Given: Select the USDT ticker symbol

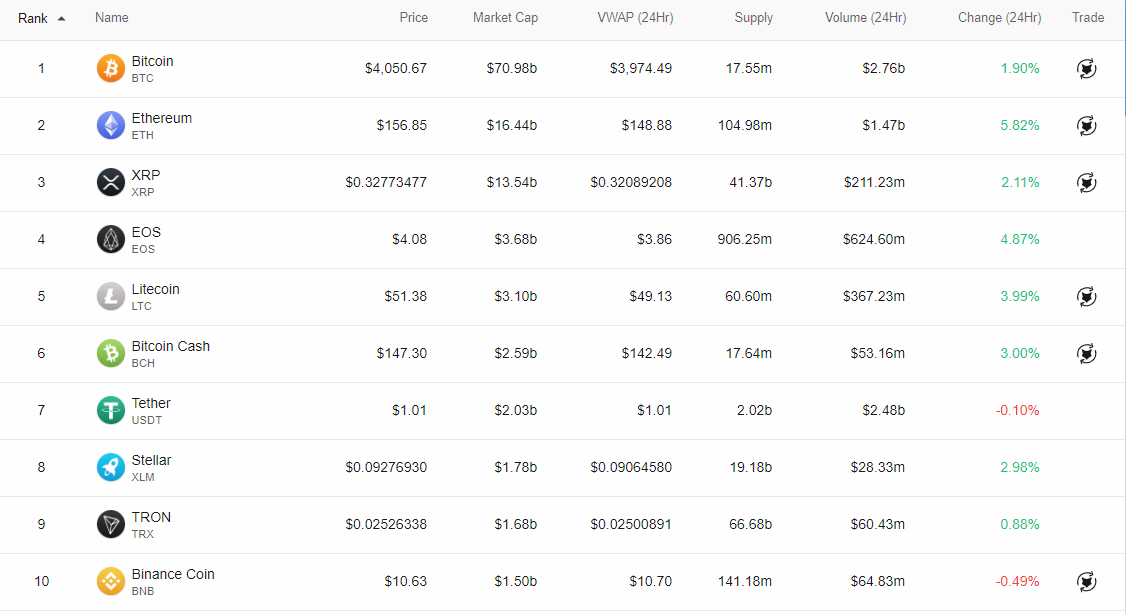Looking at the screenshot, I should click(x=146, y=420).
